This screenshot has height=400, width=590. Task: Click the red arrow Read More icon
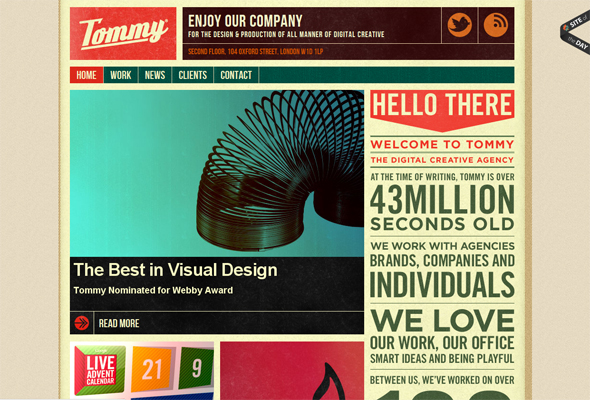(x=81, y=323)
